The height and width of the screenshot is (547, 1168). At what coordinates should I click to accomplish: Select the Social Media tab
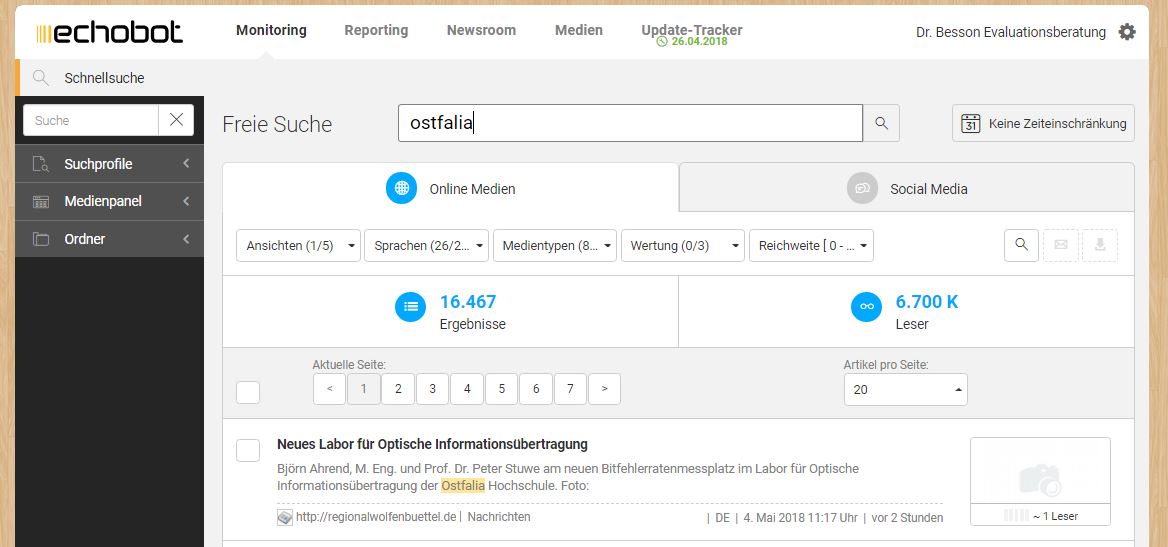[907, 188]
